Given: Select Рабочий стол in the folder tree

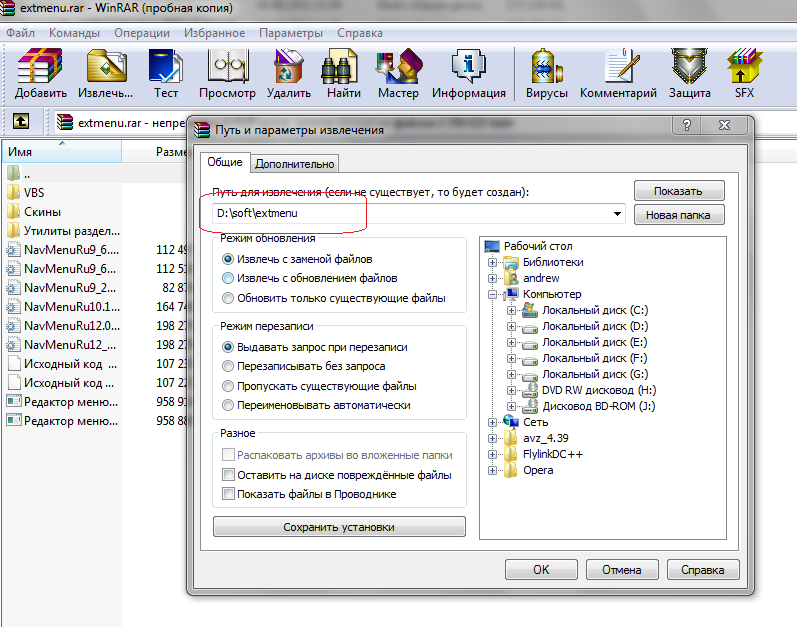Looking at the screenshot, I should coord(538,246).
